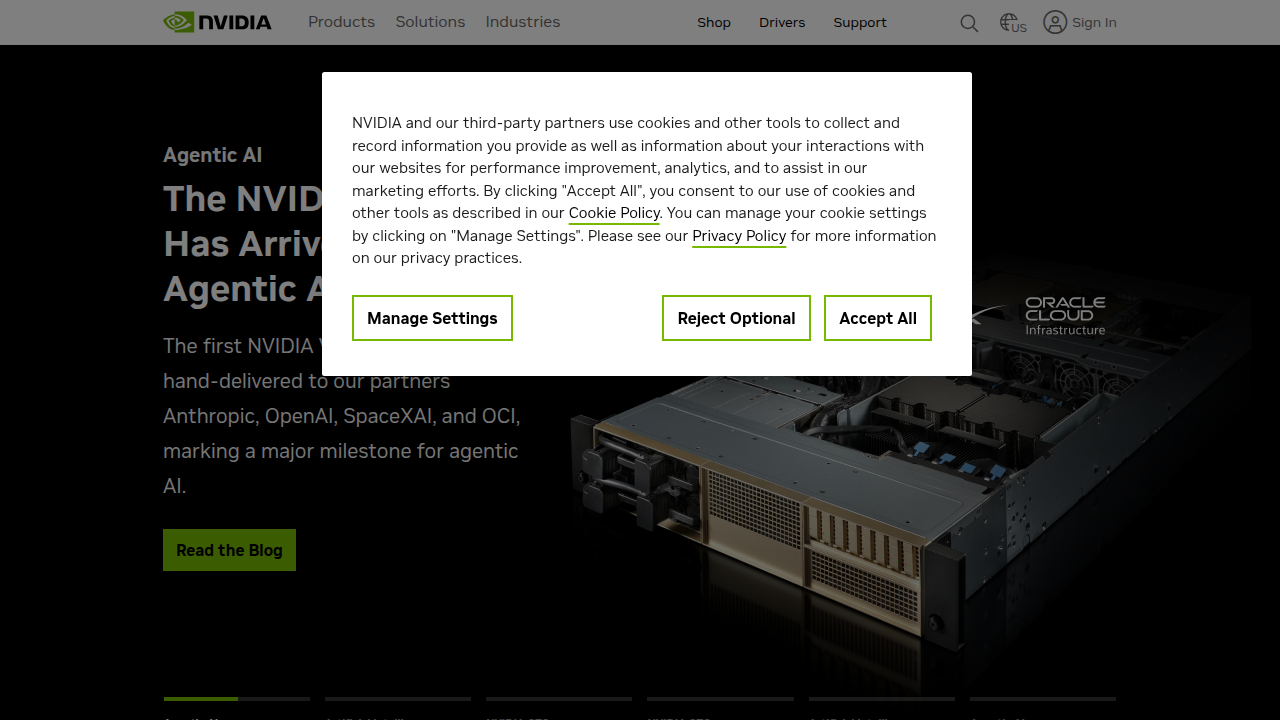
Task: Select the first carousel slide indicator
Action: [237, 699]
